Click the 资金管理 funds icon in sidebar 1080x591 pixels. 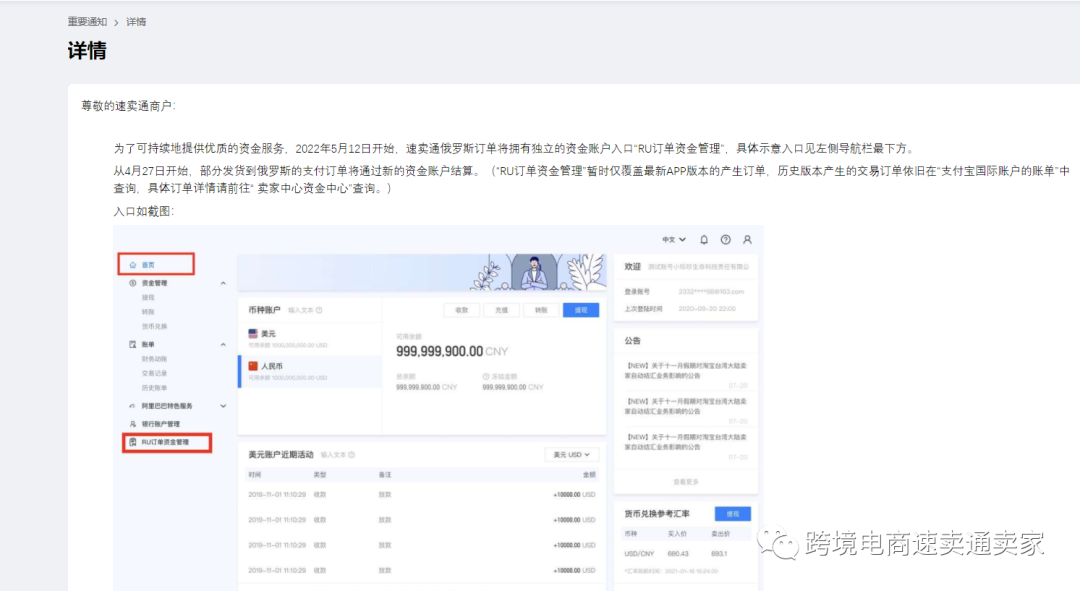coord(131,282)
